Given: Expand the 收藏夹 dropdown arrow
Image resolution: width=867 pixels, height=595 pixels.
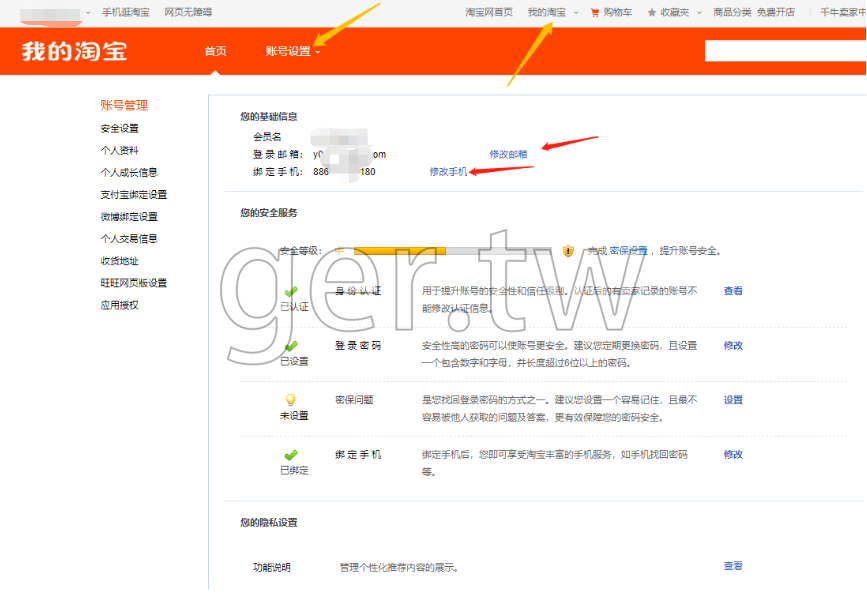Looking at the screenshot, I should tap(699, 13).
